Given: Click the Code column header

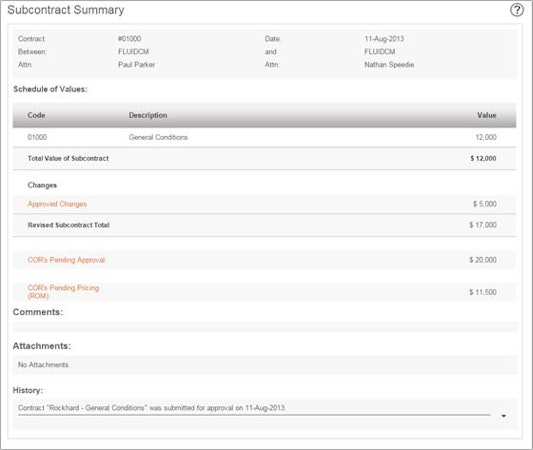Looking at the screenshot, I should pos(36,115).
